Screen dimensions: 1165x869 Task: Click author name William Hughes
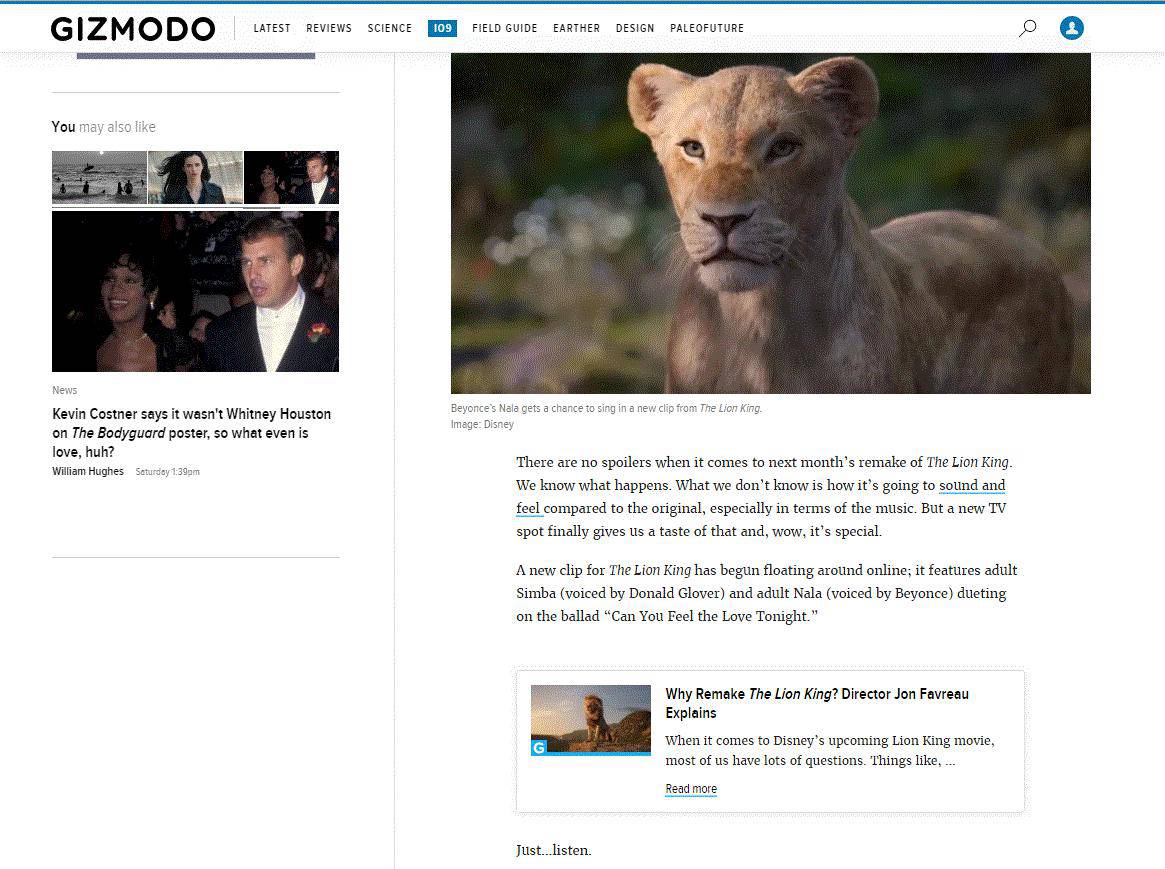88,472
